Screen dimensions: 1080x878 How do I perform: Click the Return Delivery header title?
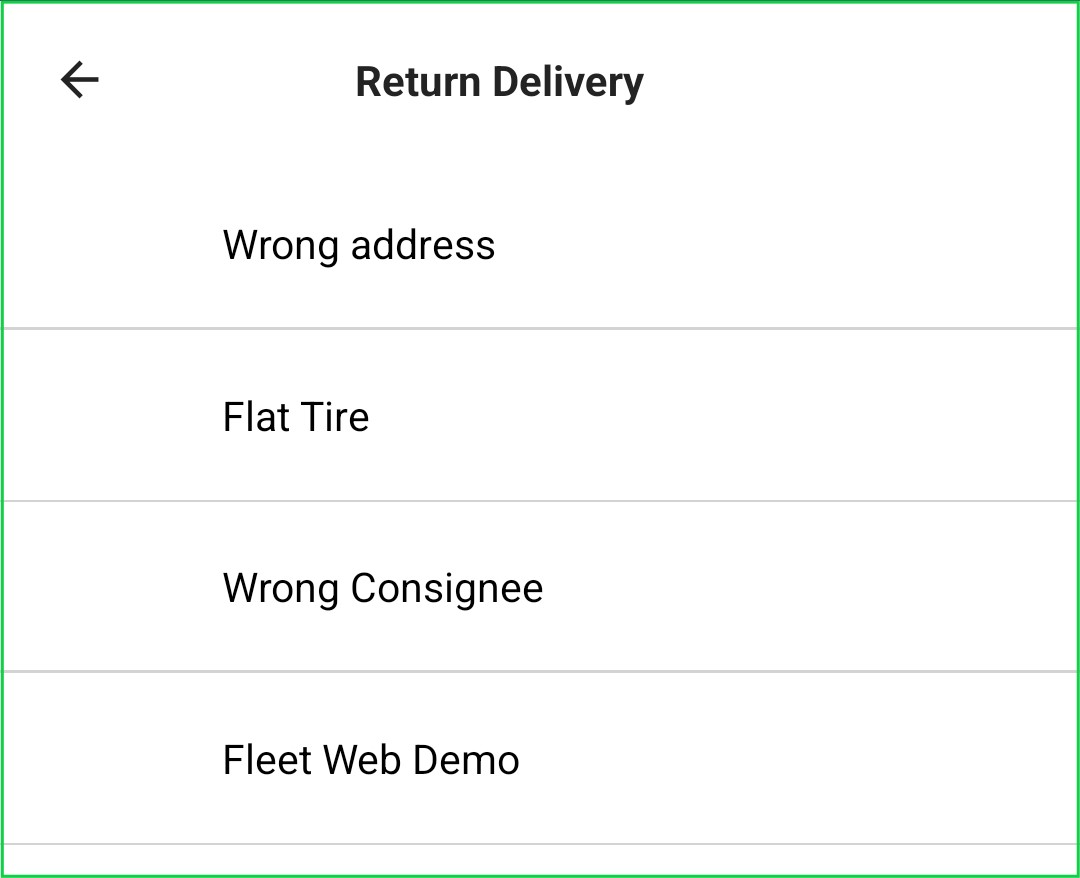(x=499, y=82)
